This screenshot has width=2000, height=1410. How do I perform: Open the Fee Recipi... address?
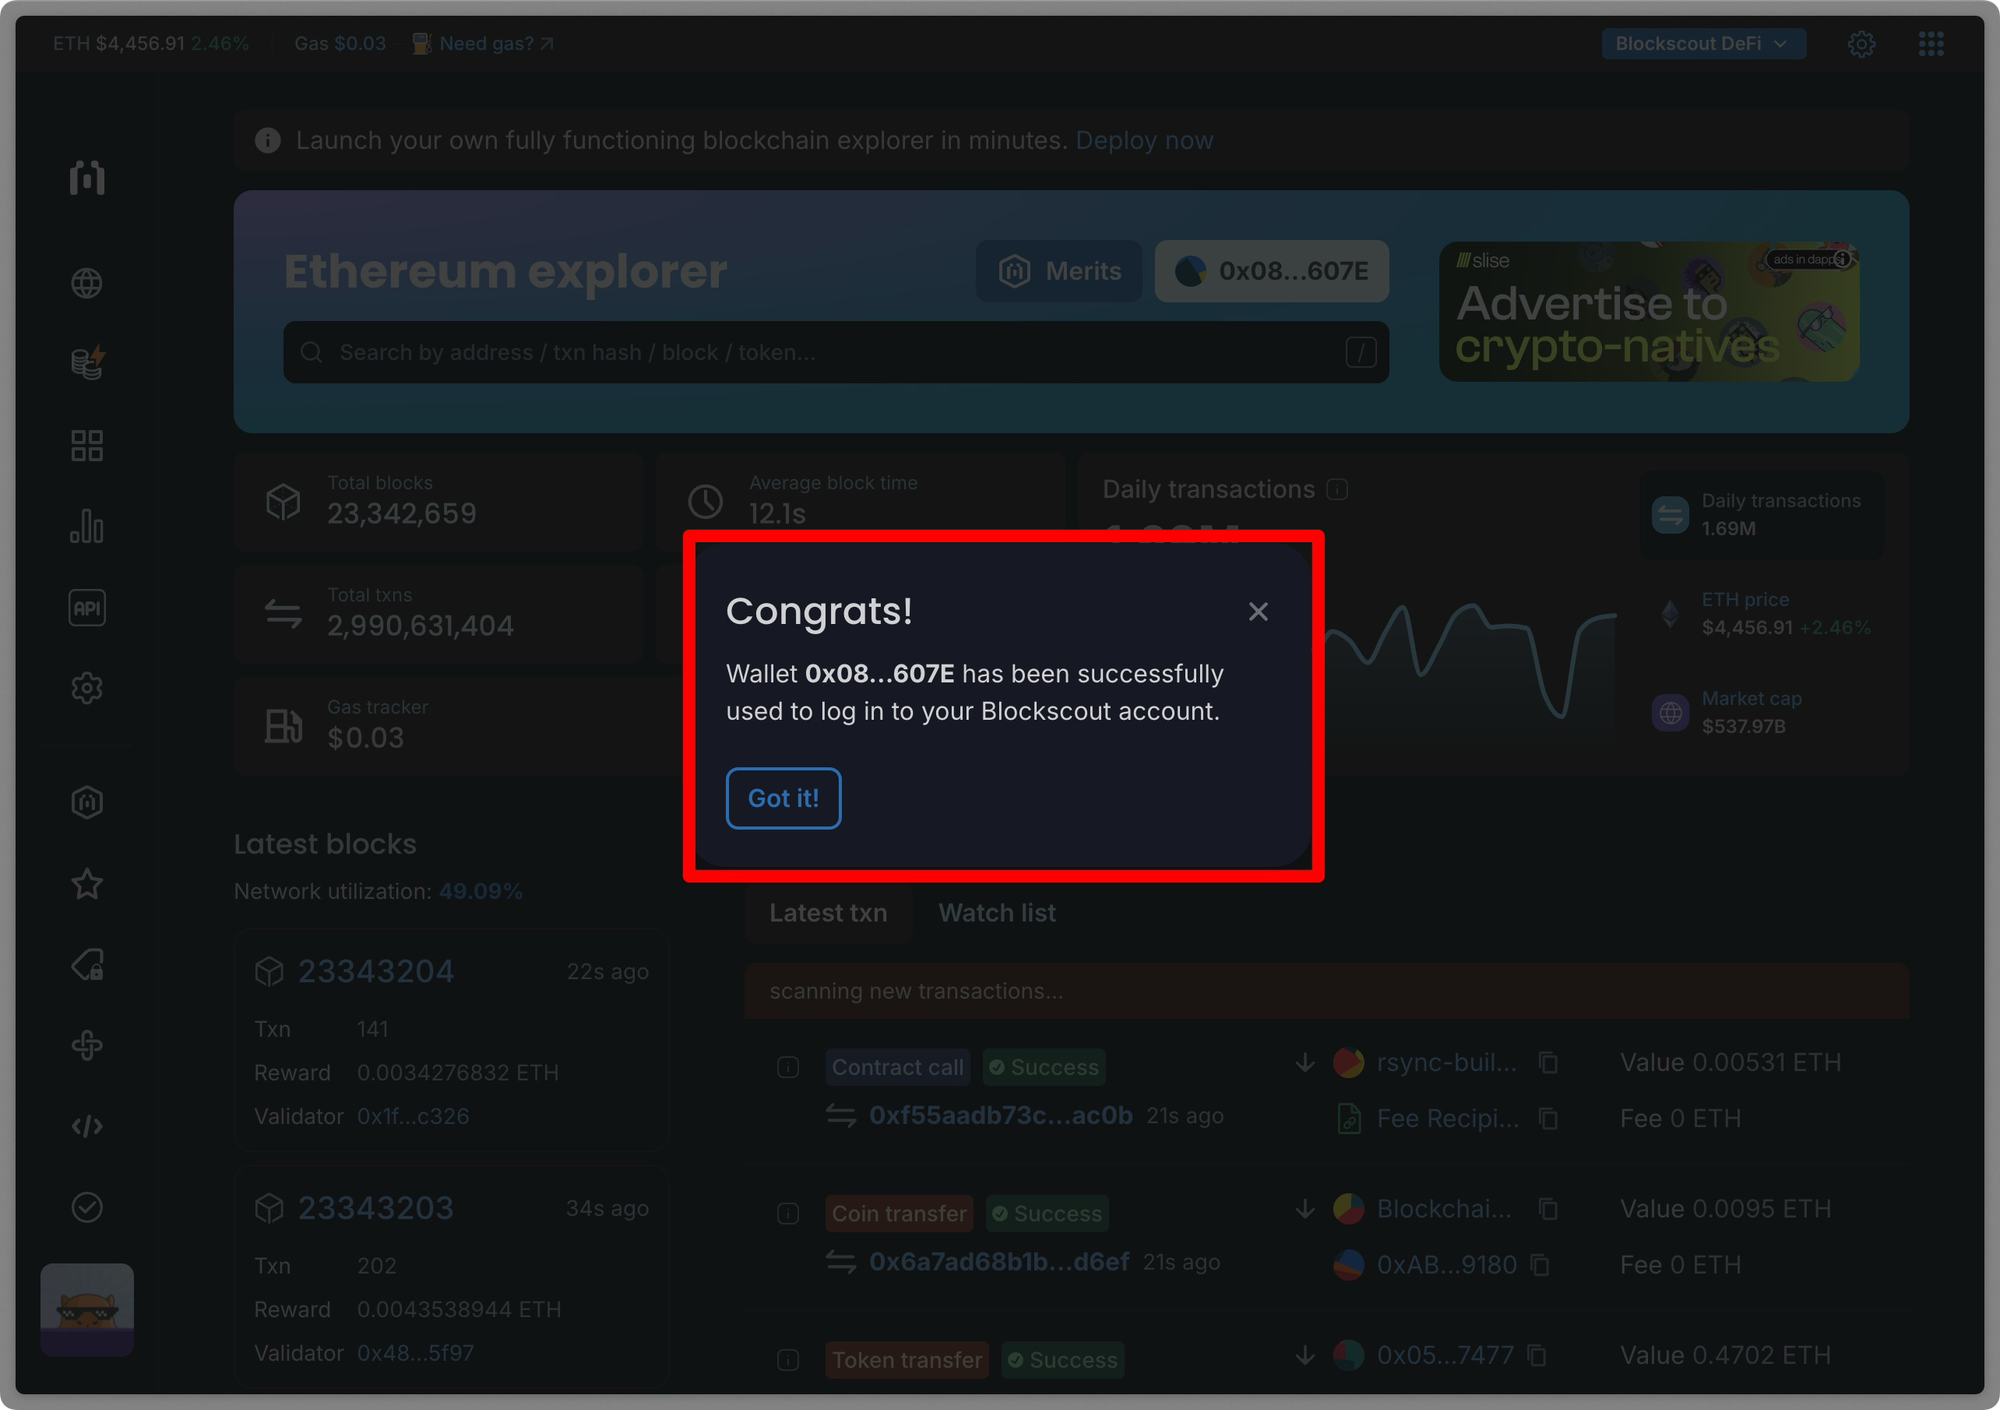point(1448,1118)
